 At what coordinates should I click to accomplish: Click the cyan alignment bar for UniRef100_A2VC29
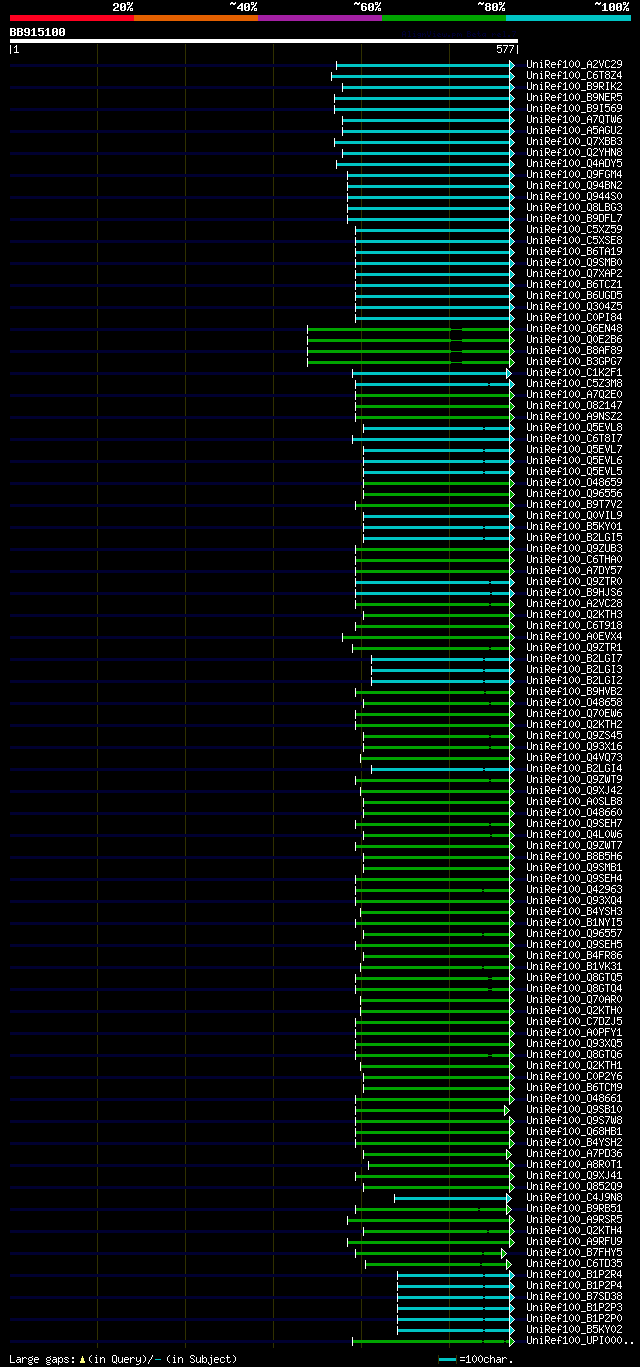pos(425,64)
